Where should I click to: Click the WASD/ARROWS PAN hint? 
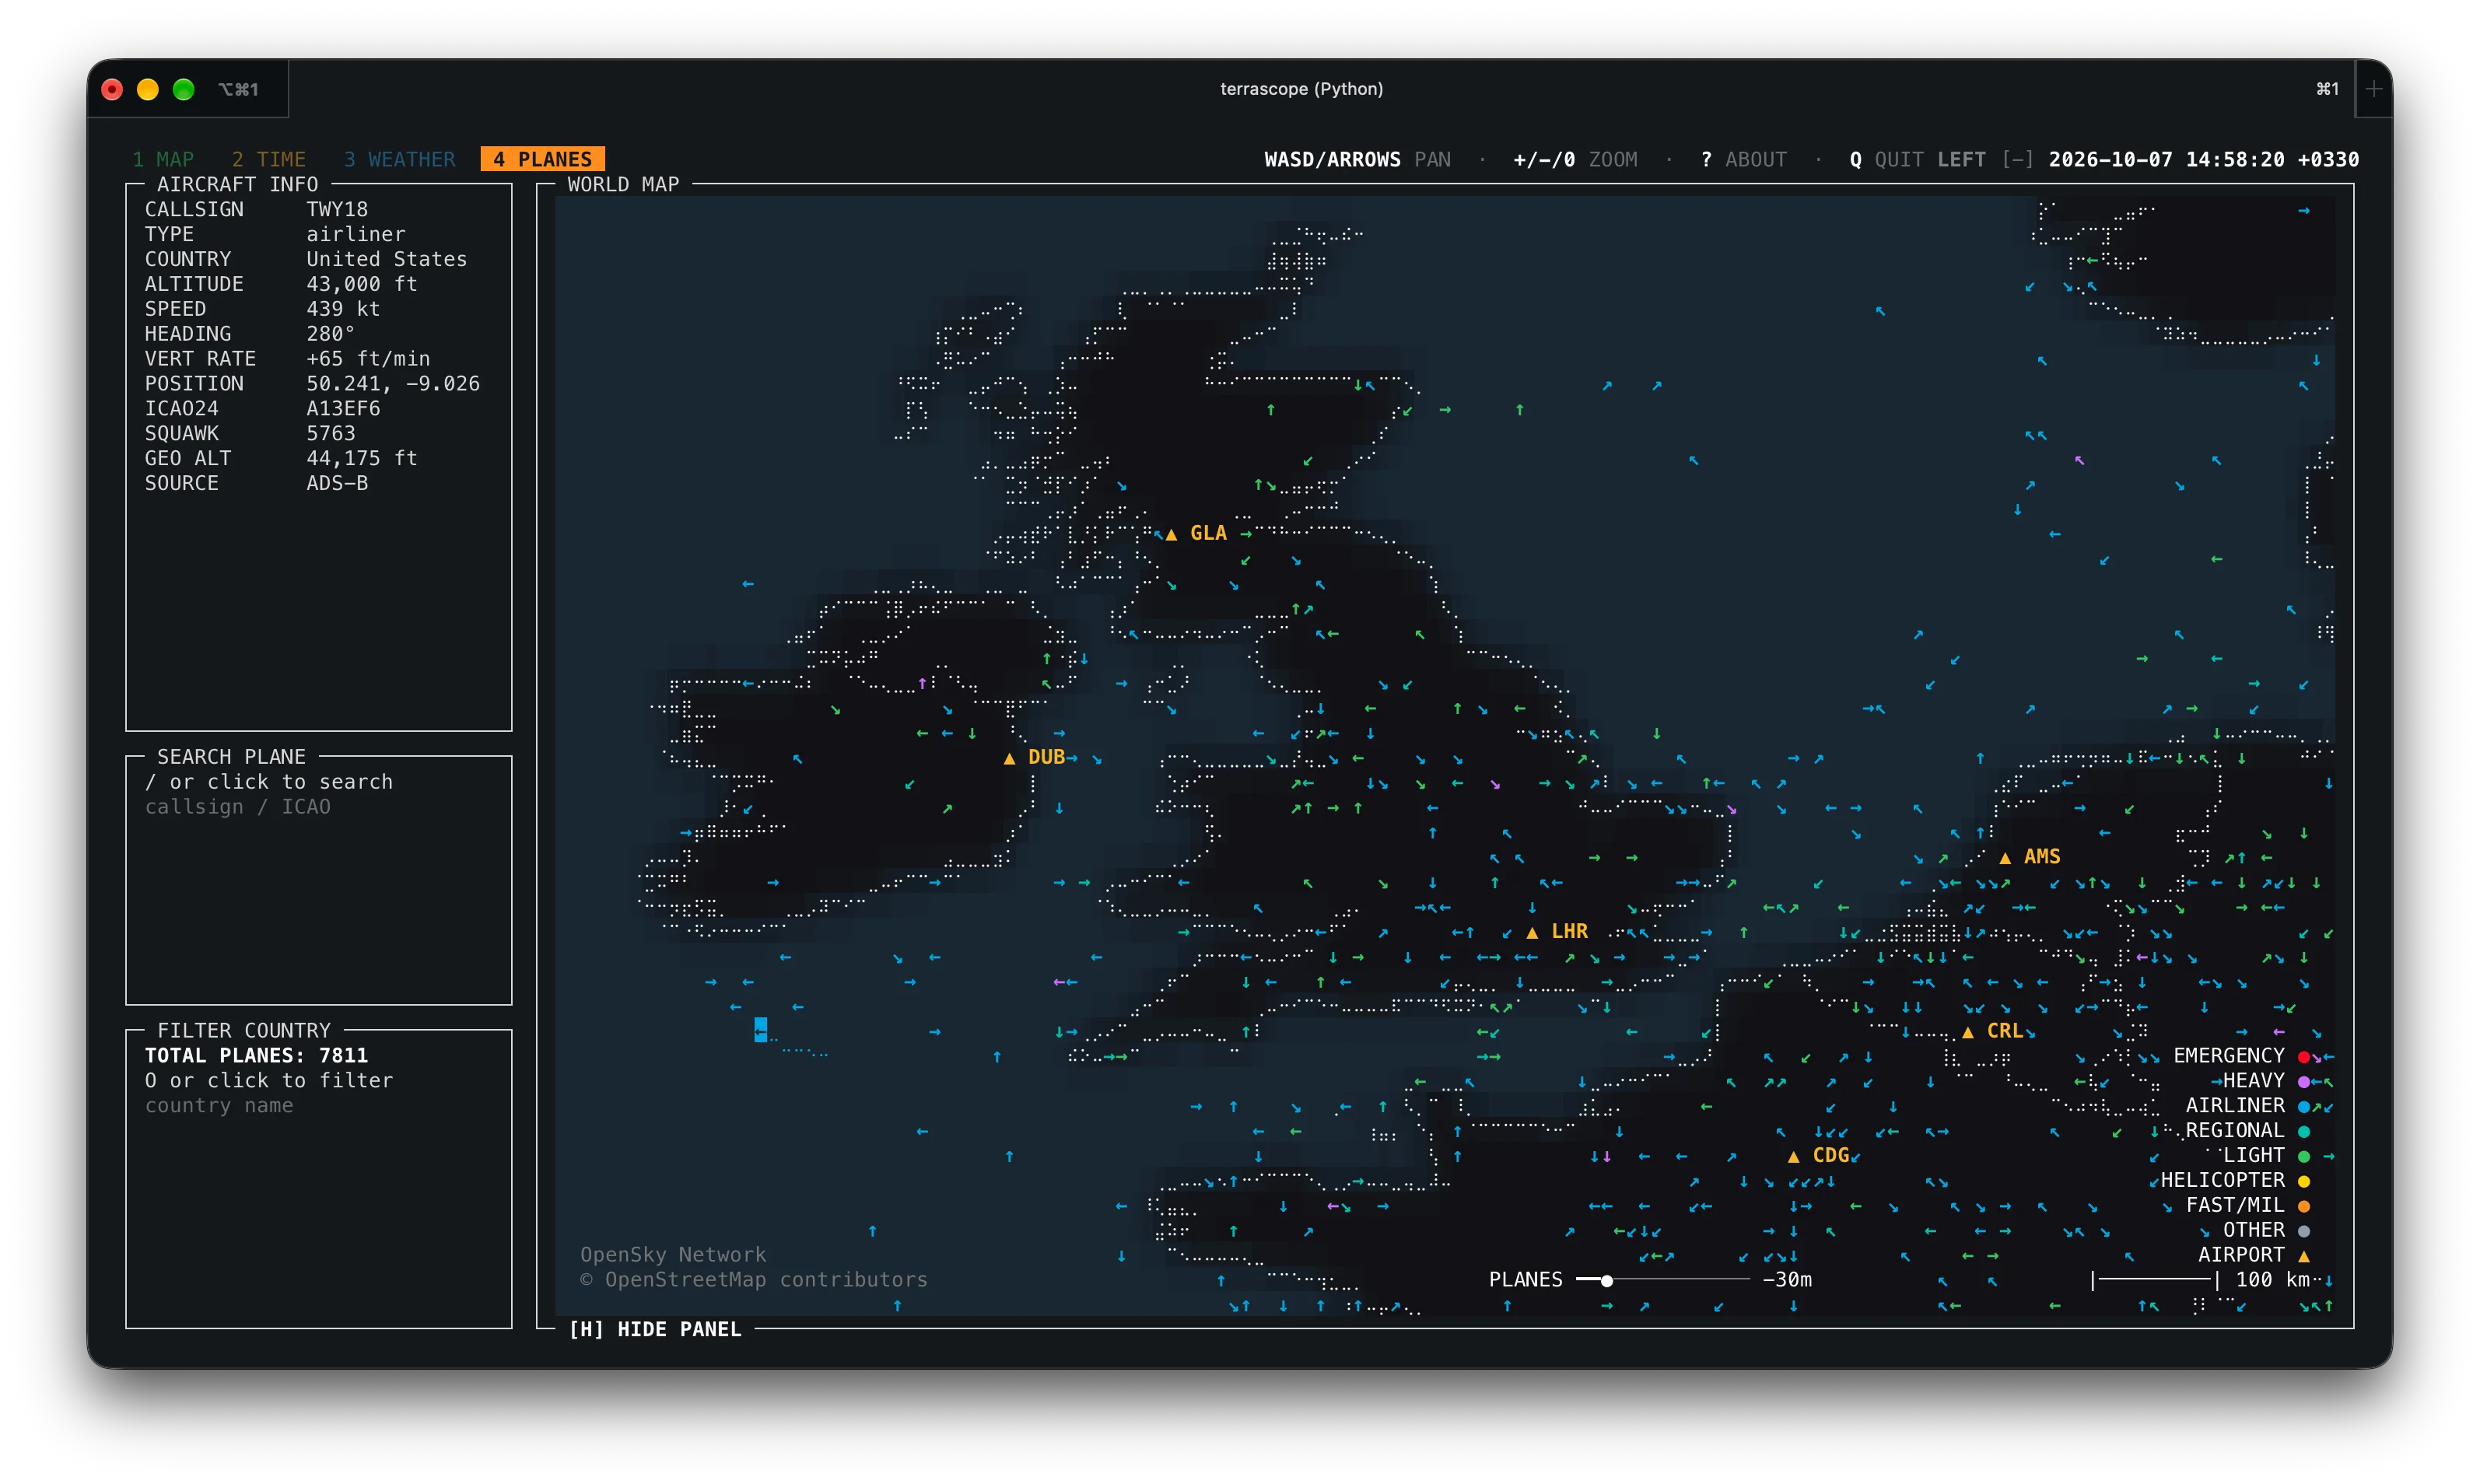tap(1357, 159)
